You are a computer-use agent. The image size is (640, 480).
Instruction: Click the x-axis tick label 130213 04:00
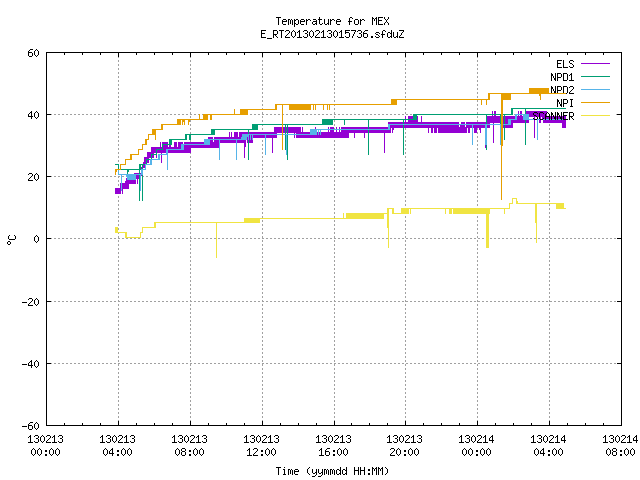point(118,446)
